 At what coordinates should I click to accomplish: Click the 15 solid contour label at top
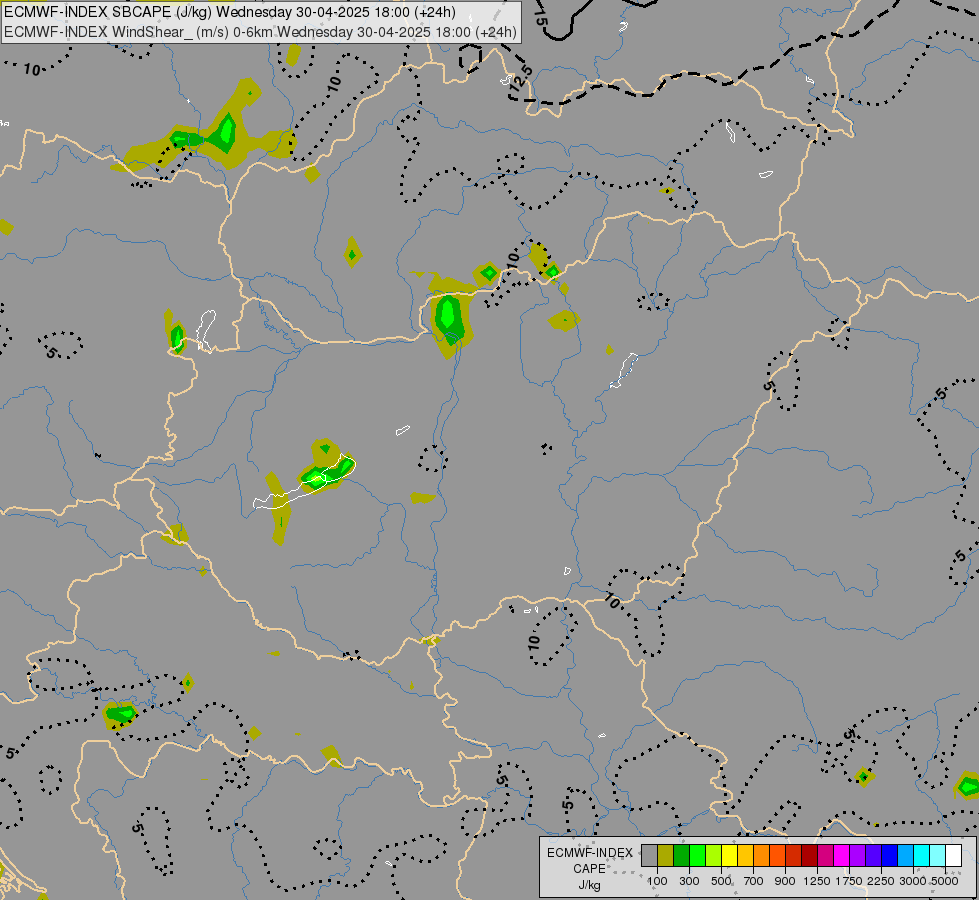(x=541, y=17)
